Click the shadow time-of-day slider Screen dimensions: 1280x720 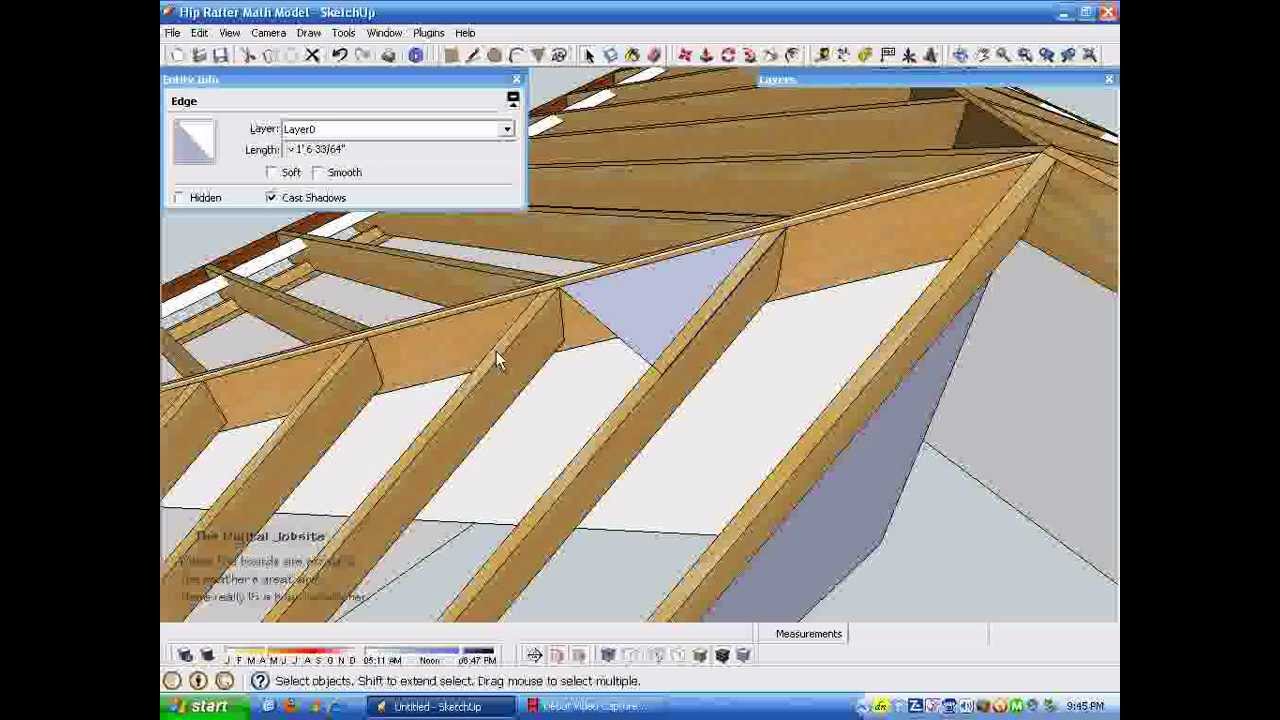429,654
